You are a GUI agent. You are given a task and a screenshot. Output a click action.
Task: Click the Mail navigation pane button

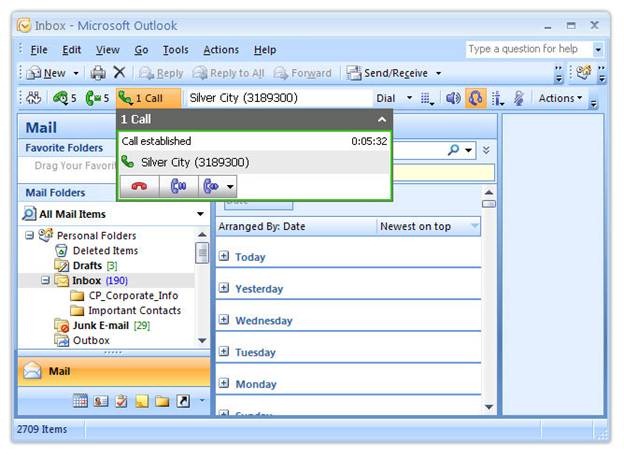114,371
